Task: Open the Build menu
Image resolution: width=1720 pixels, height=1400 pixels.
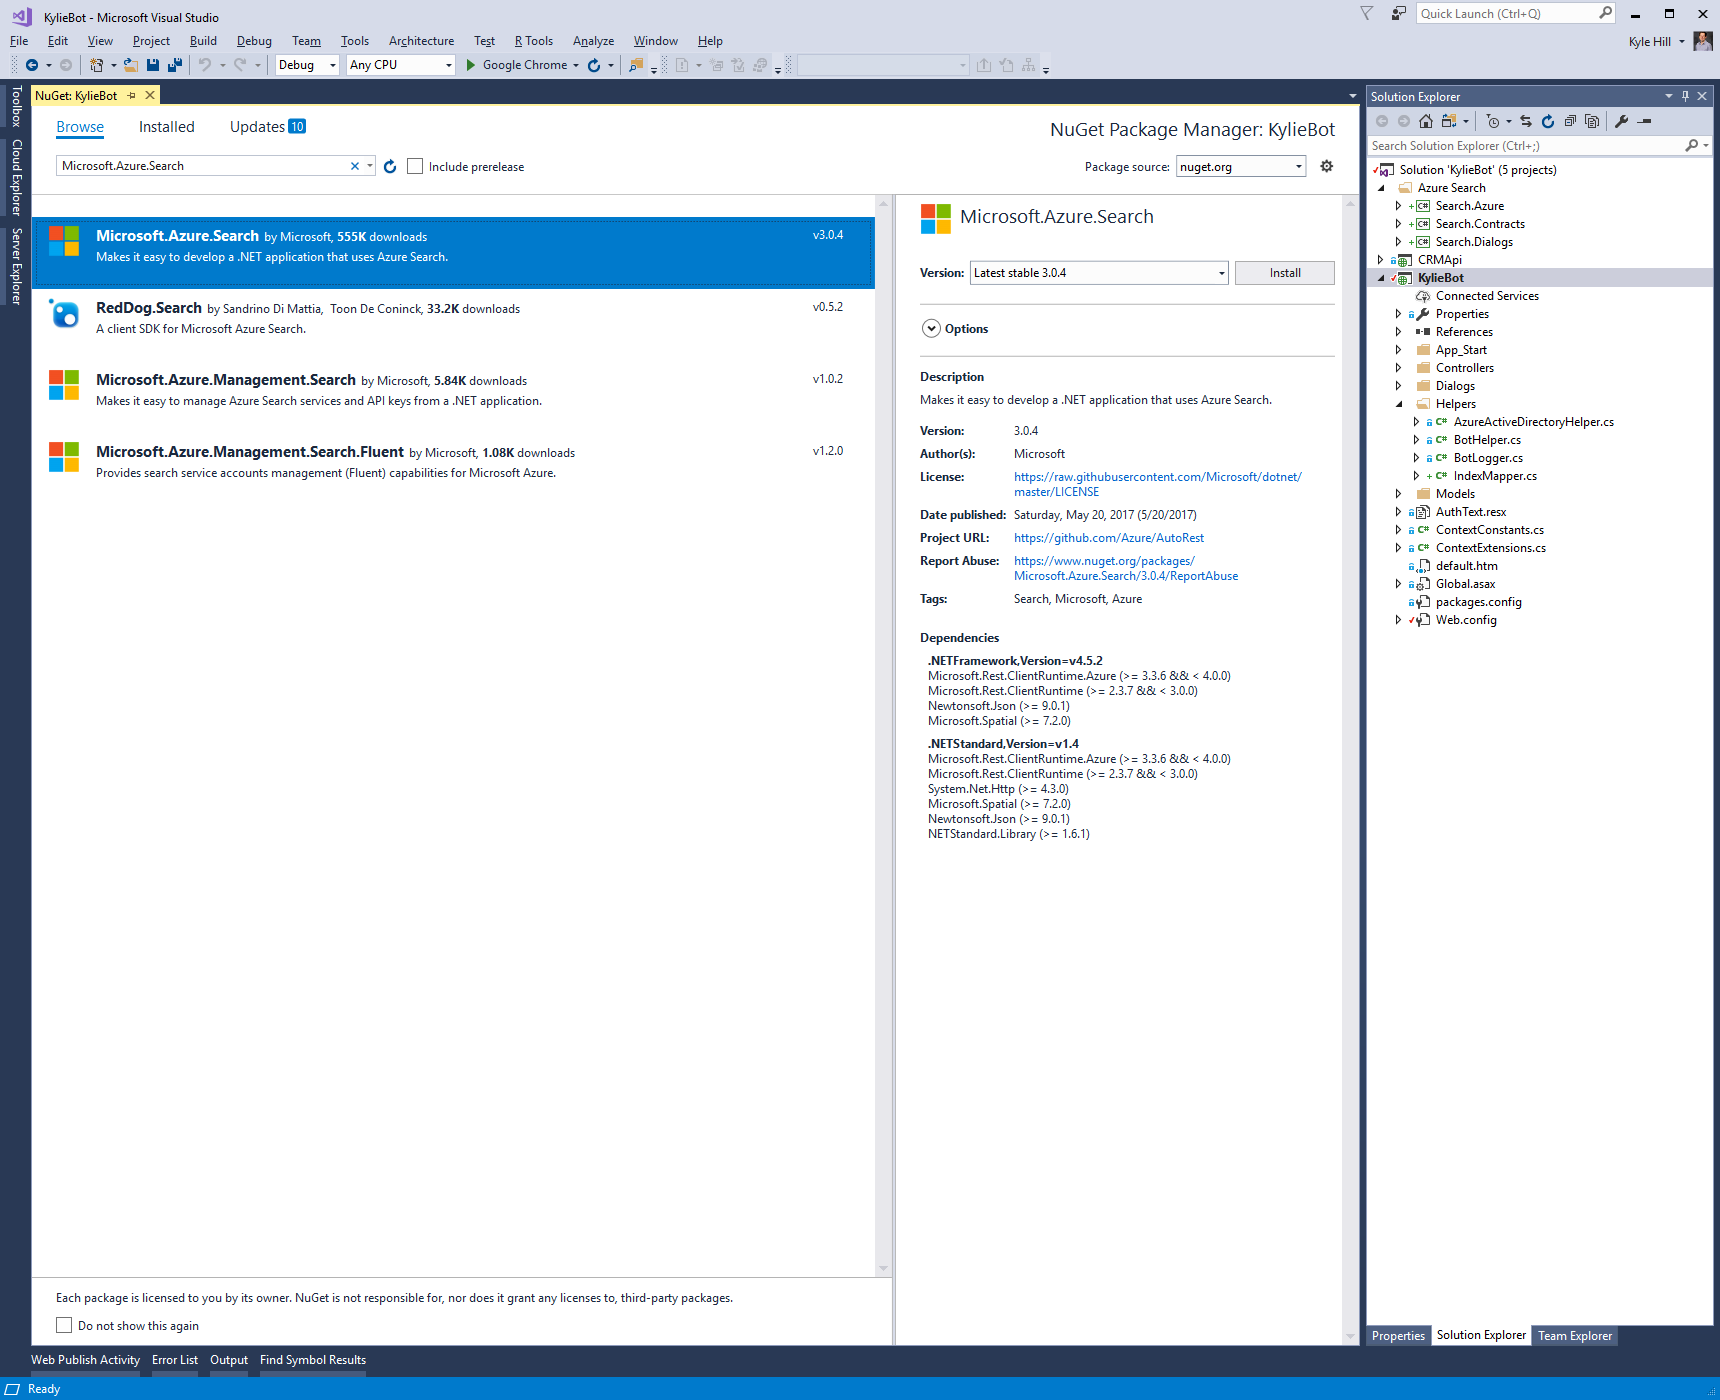Action: (203, 41)
